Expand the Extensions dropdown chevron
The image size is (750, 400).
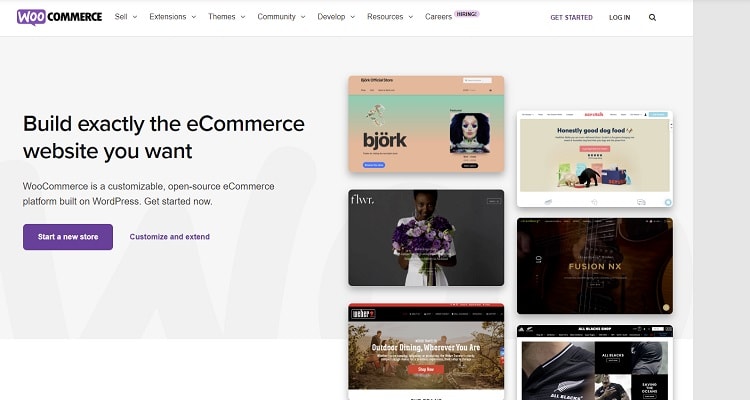click(194, 17)
